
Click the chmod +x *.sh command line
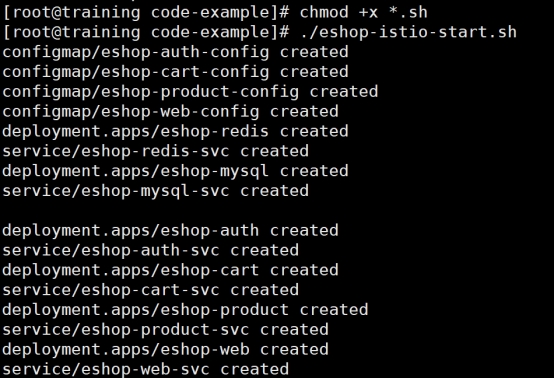[215, 12]
